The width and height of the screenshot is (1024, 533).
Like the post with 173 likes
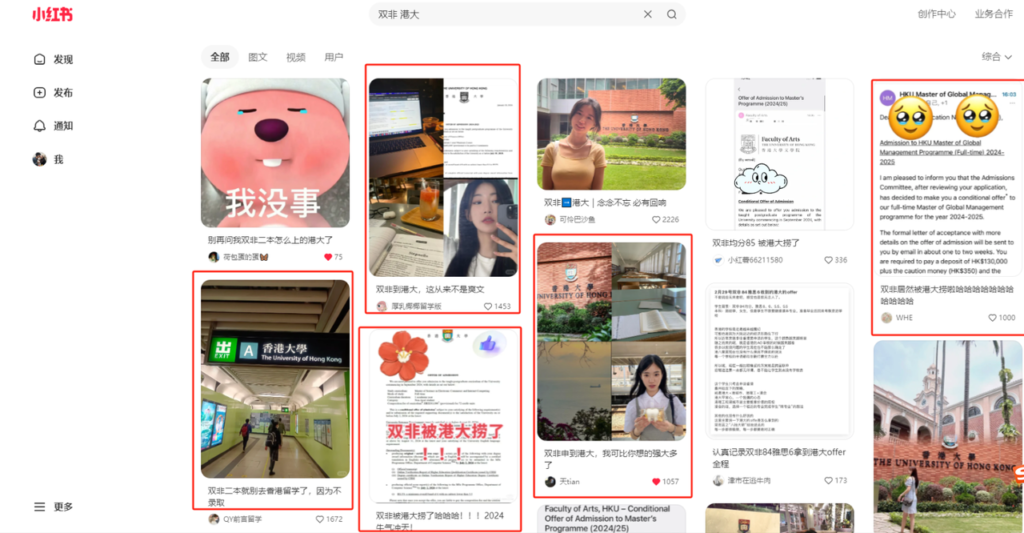[x=828, y=481]
